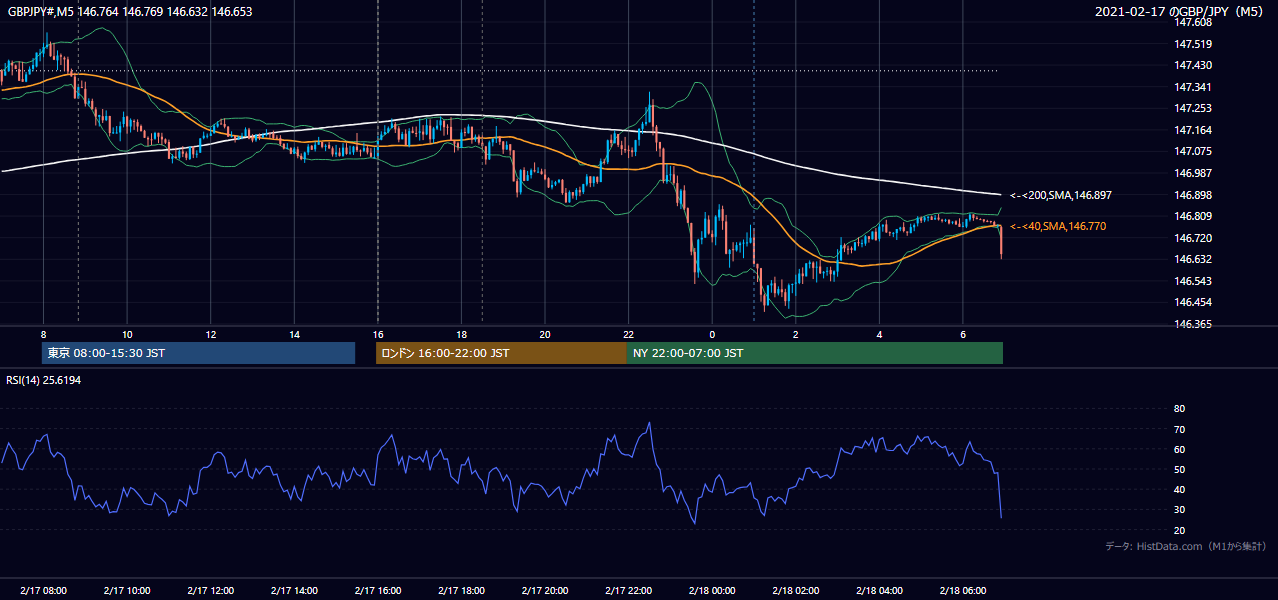Click price axis value 147.341
1278x600 pixels.
[x=1193, y=87]
